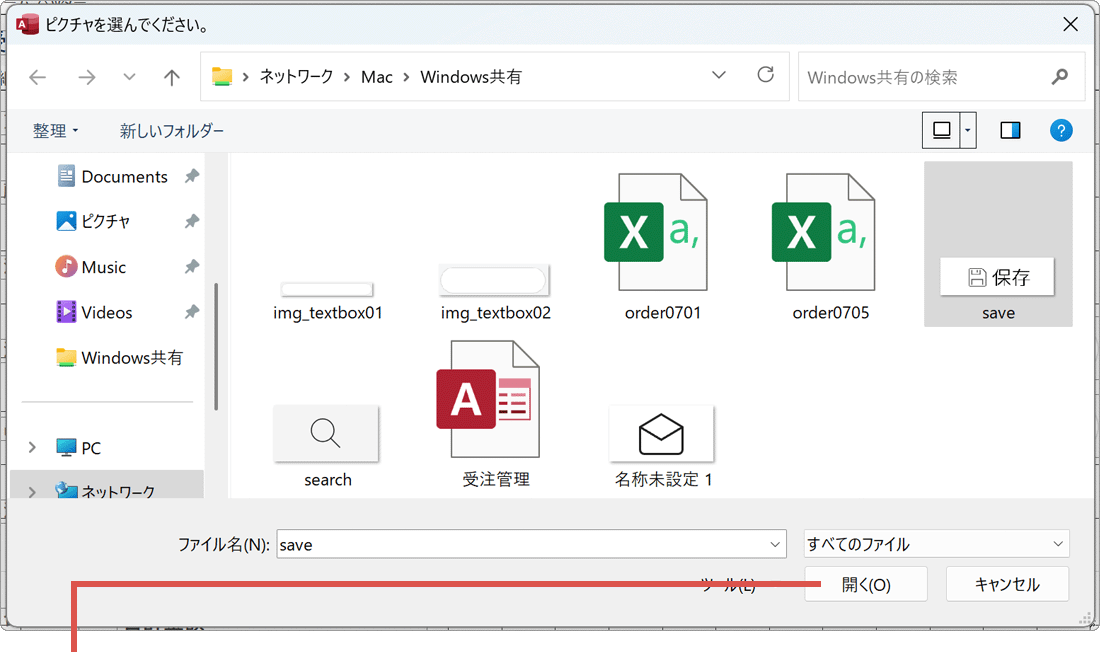Open the help question mark icon

coord(1061,131)
